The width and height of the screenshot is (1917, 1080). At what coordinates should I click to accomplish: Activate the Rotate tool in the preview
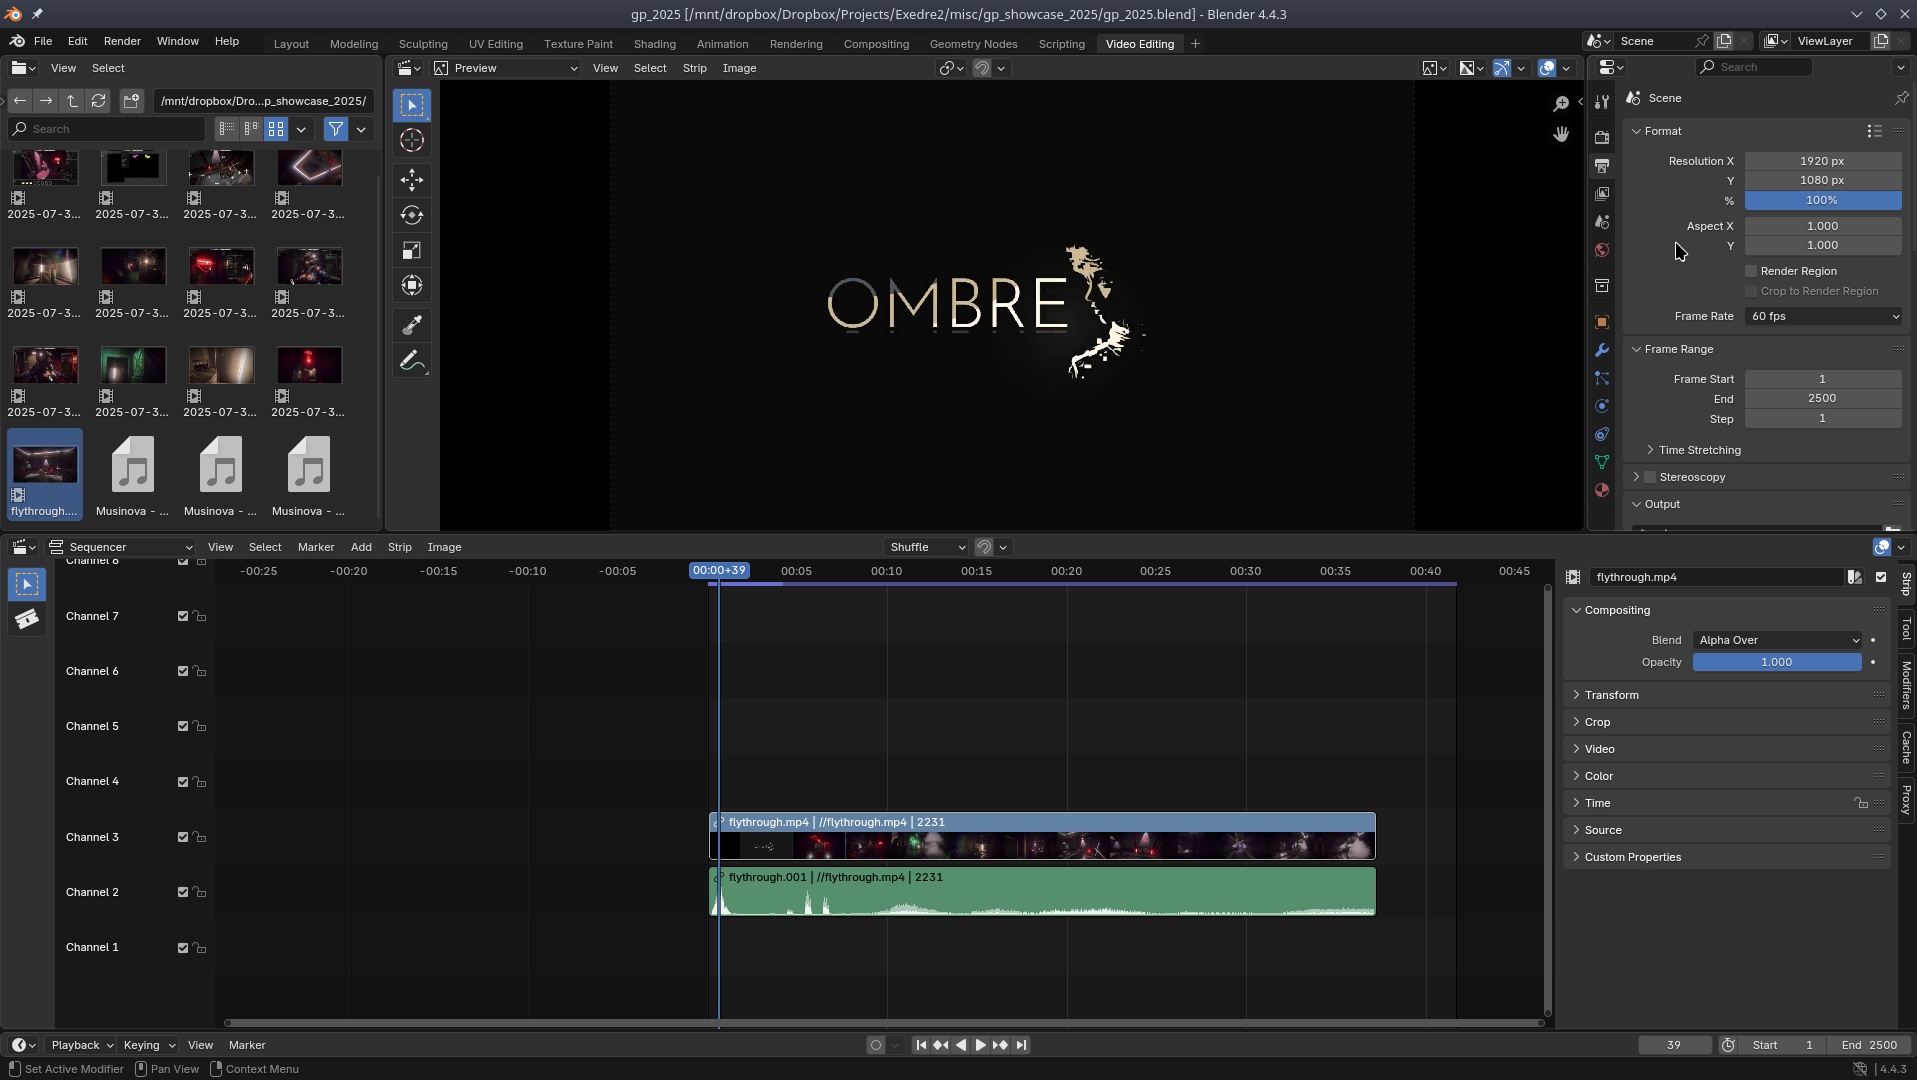tap(412, 215)
